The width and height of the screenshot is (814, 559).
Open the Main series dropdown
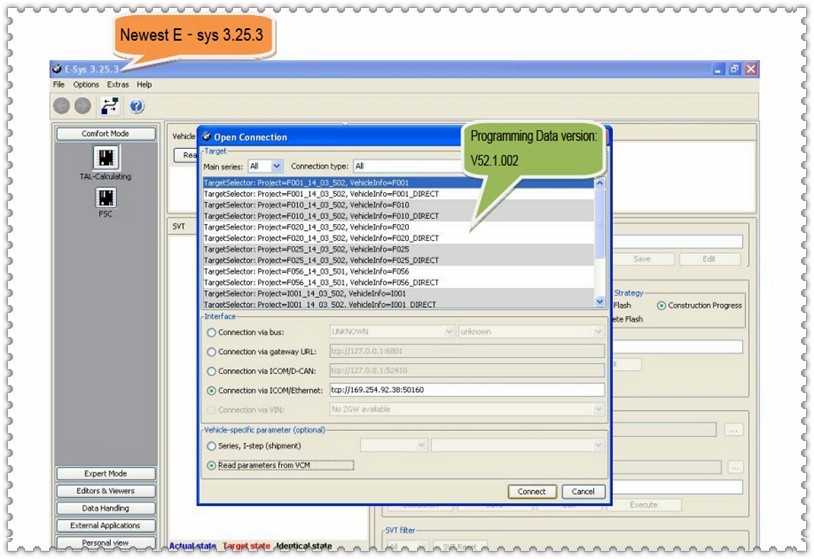coord(265,166)
